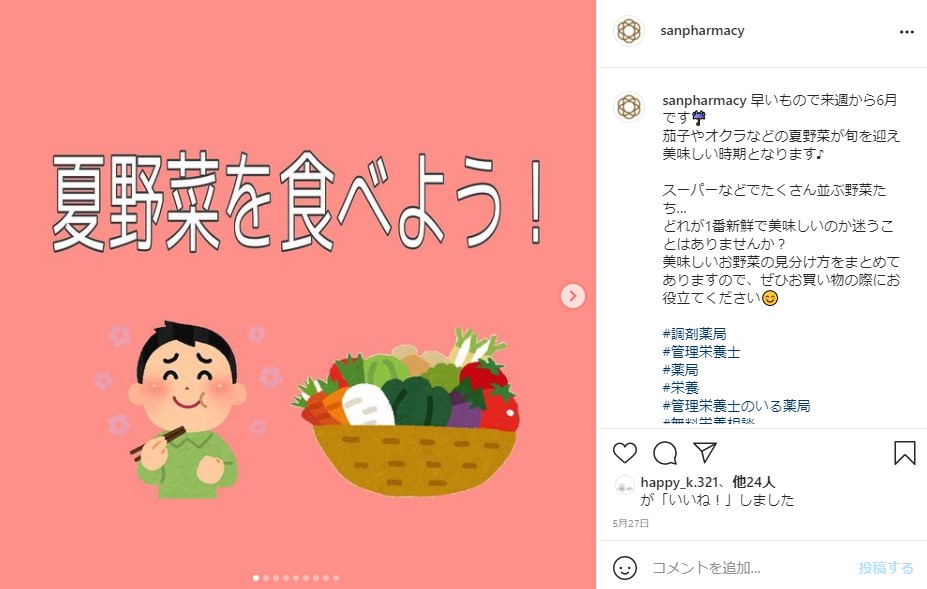
Task: Open happy_k.321 liker avatar
Action: pos(625,486)
